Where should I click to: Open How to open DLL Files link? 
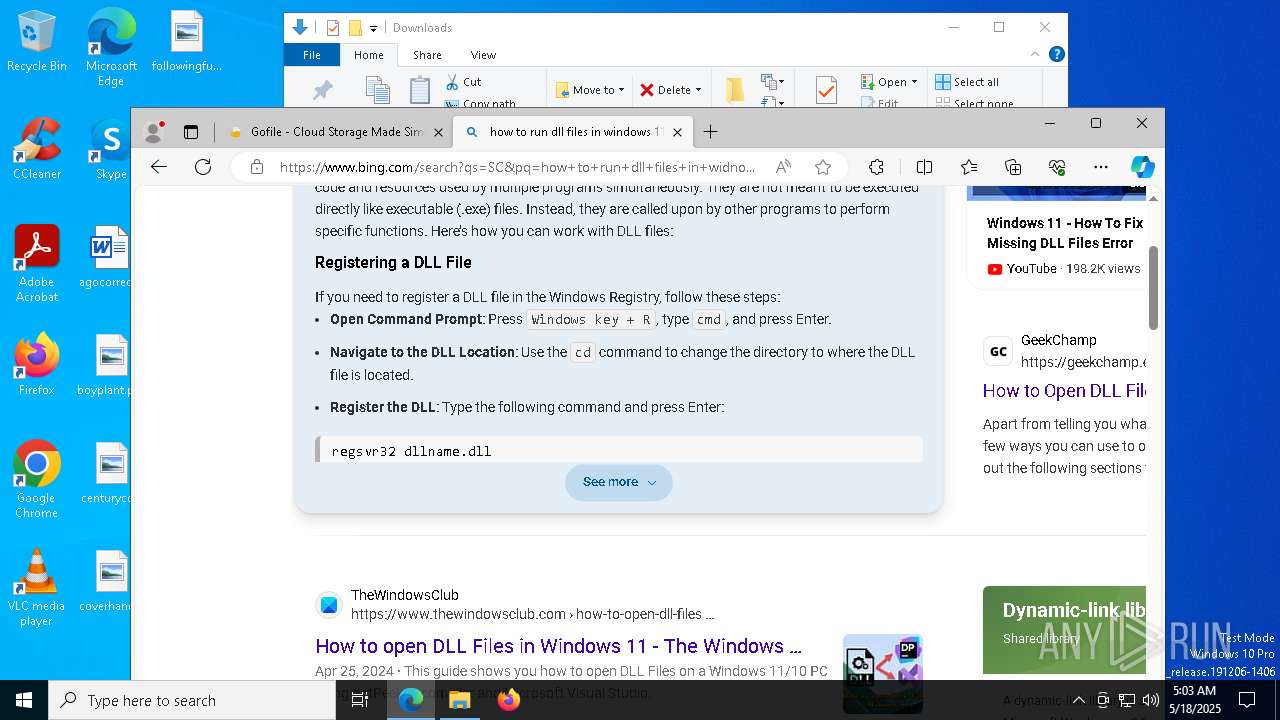pyautogui.click(x=558, y=646)
